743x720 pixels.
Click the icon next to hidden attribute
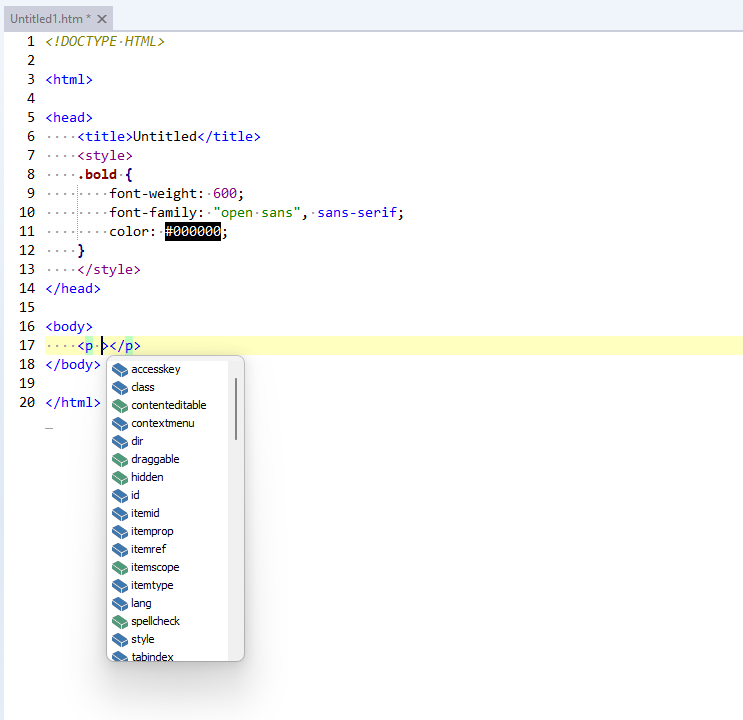click(x=120, y=478)
